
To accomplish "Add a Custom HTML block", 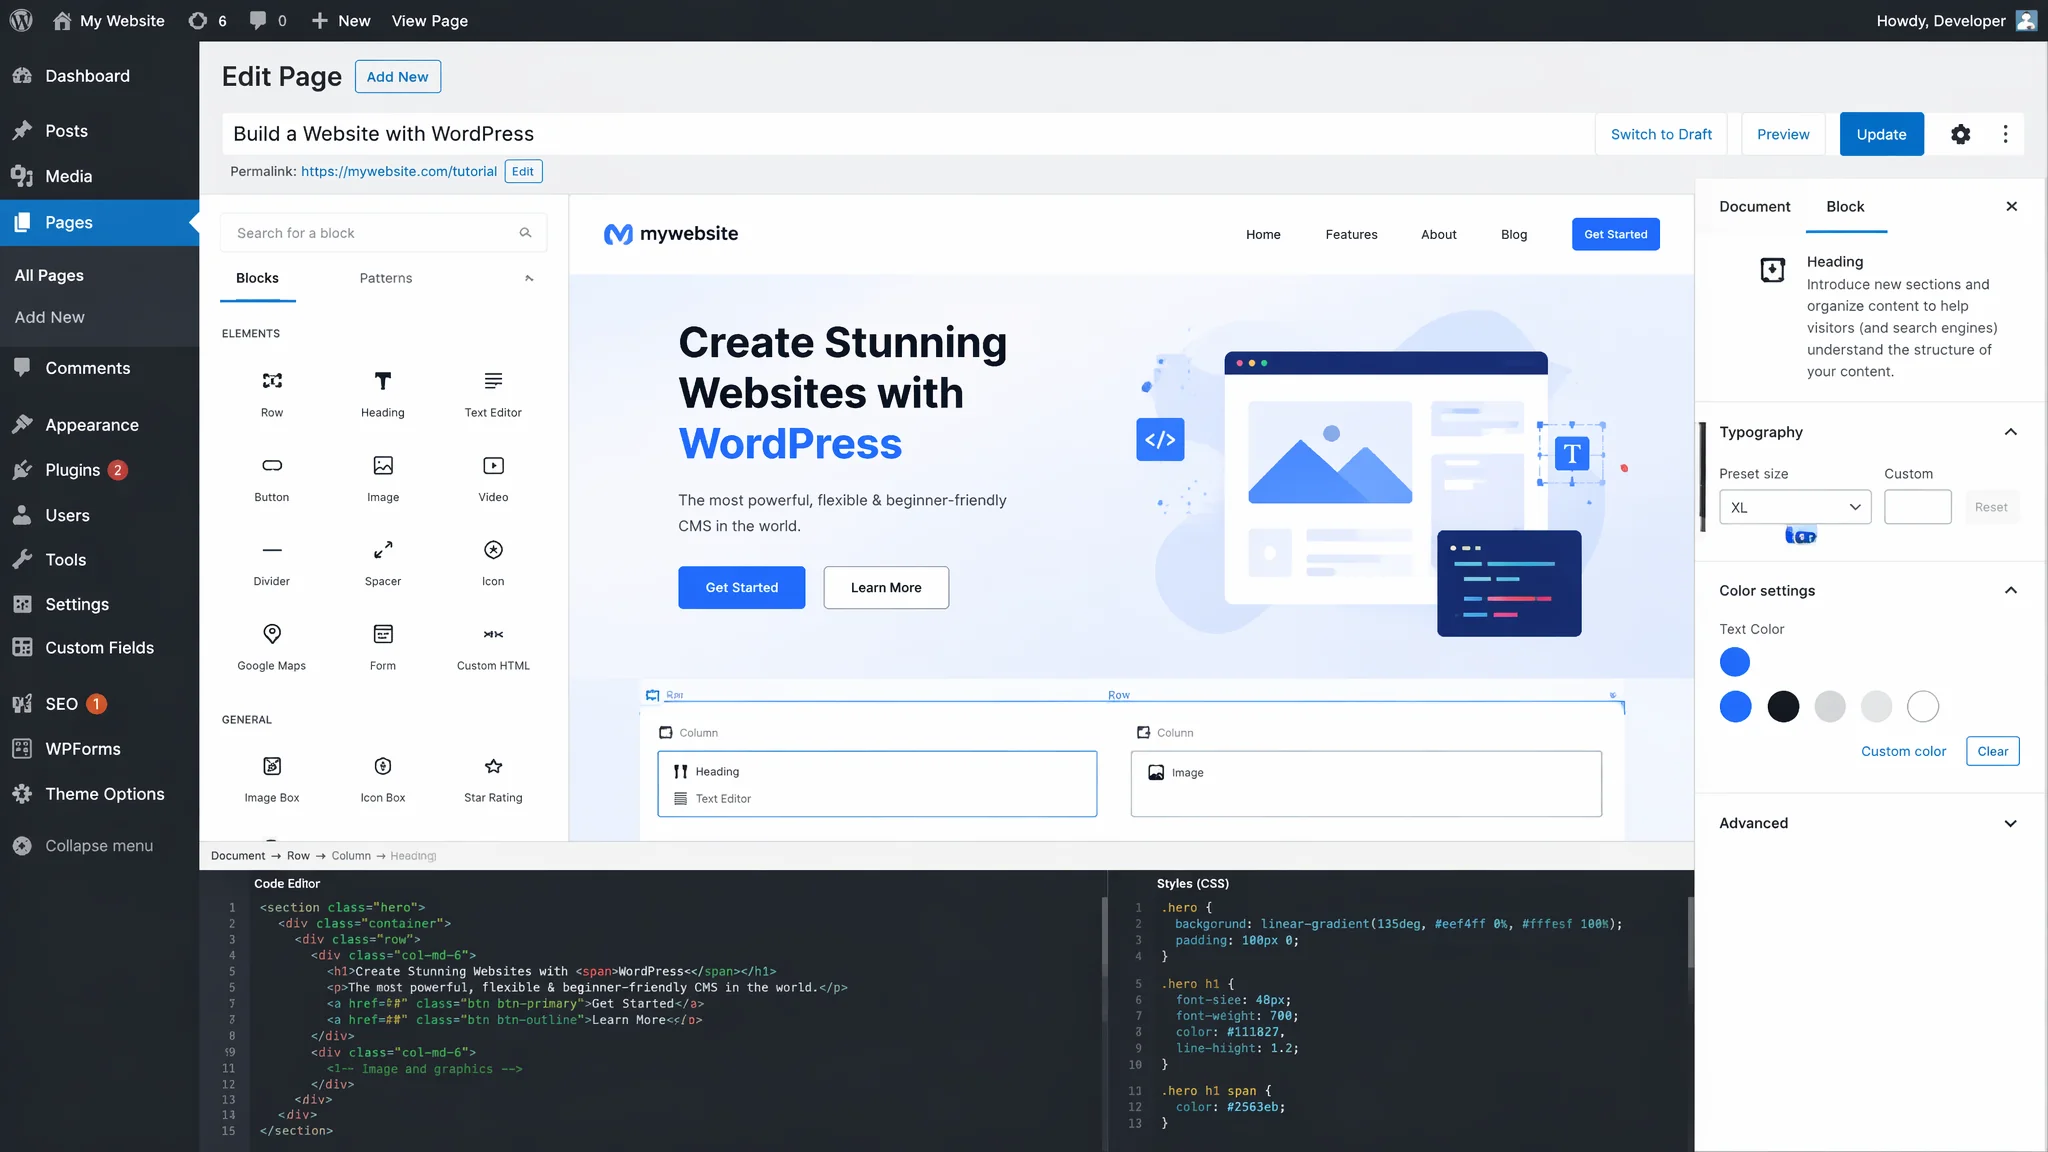I will (493, 646).
